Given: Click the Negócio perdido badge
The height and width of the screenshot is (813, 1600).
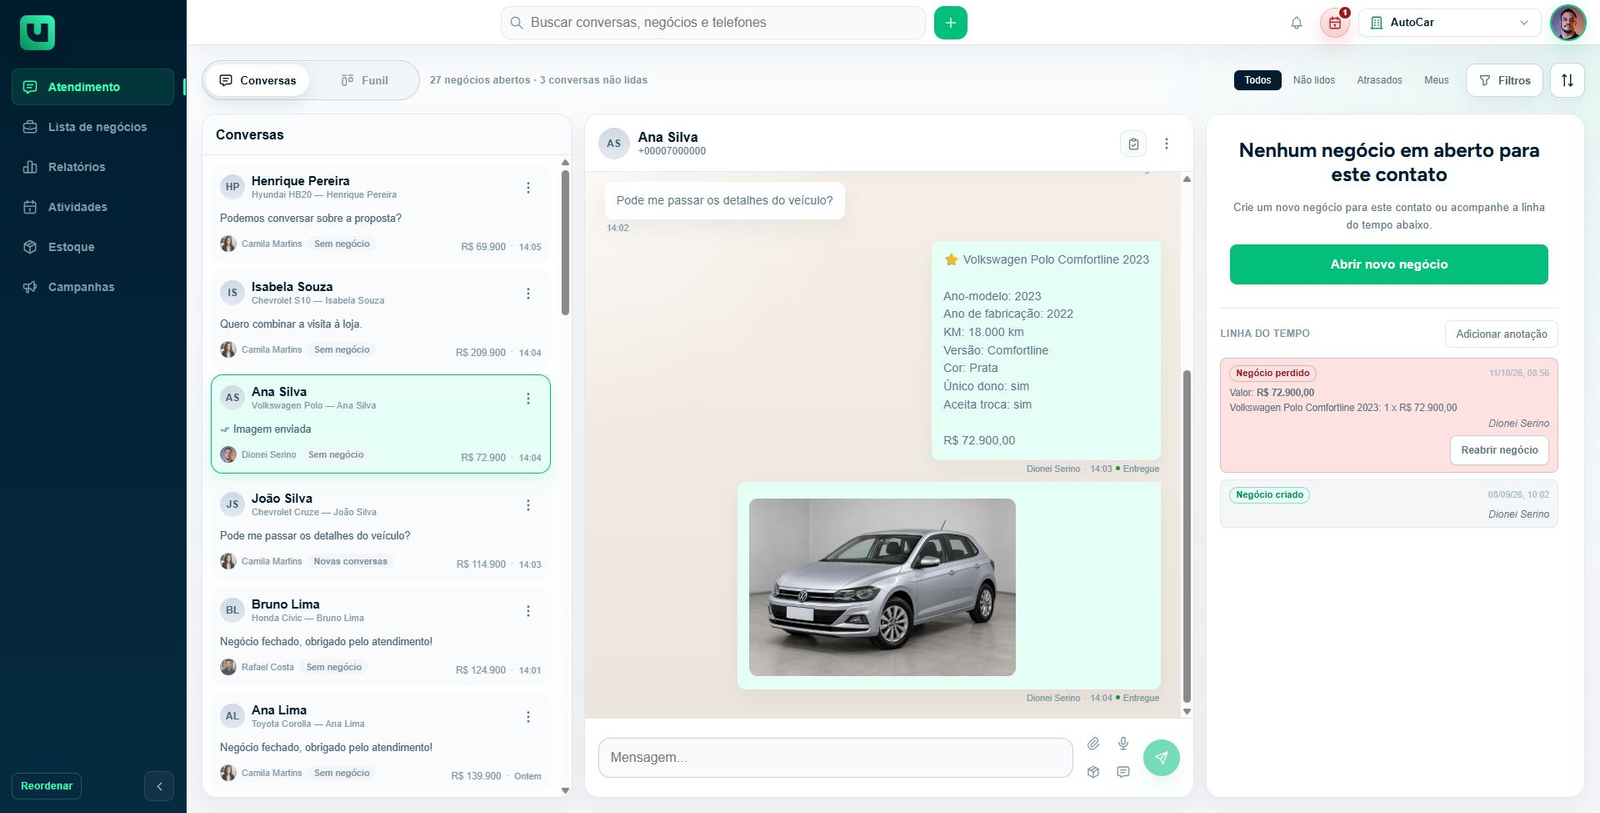Looking at the screenshot, I should 1272,373.
